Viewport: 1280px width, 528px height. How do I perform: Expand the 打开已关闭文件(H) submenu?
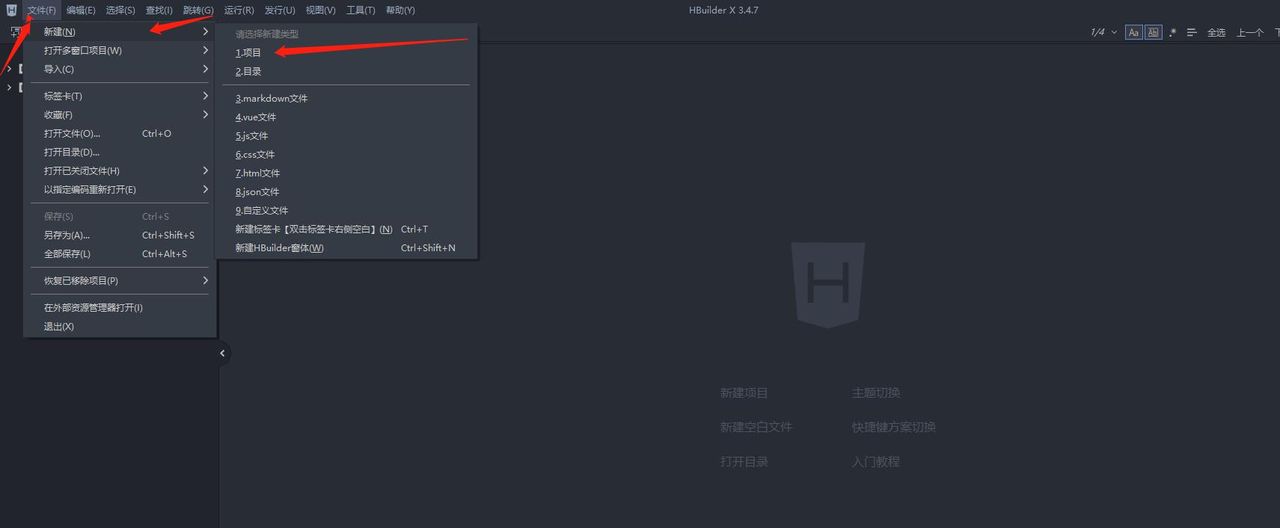(x=120, y=171)
